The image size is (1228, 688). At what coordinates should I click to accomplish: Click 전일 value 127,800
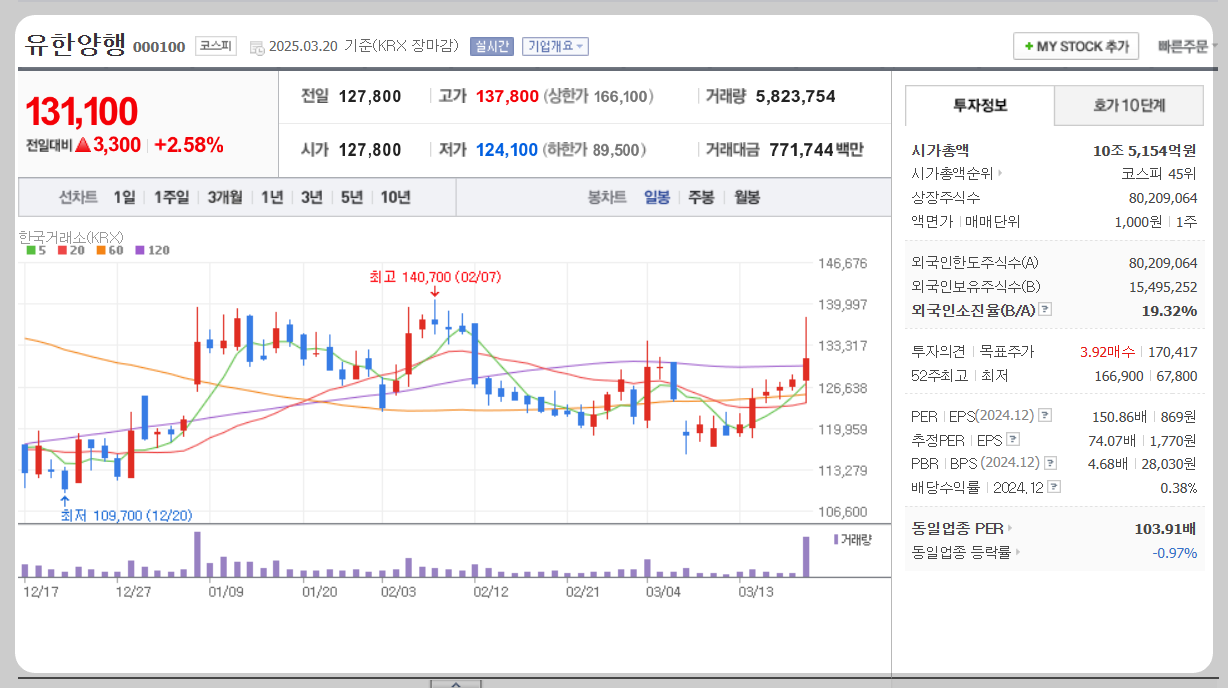coord(370,96)
